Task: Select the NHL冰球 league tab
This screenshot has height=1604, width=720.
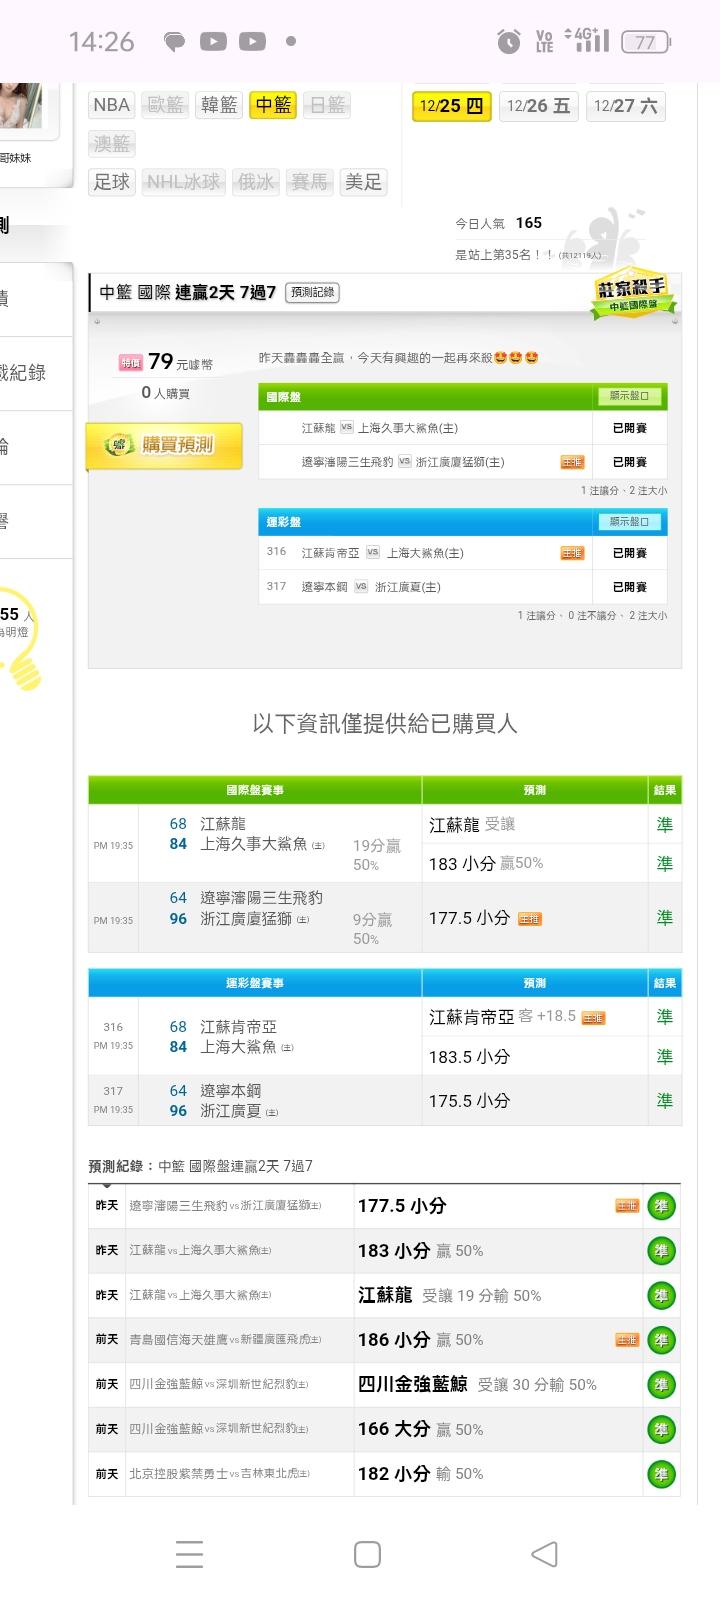Action: coord(183,182)
